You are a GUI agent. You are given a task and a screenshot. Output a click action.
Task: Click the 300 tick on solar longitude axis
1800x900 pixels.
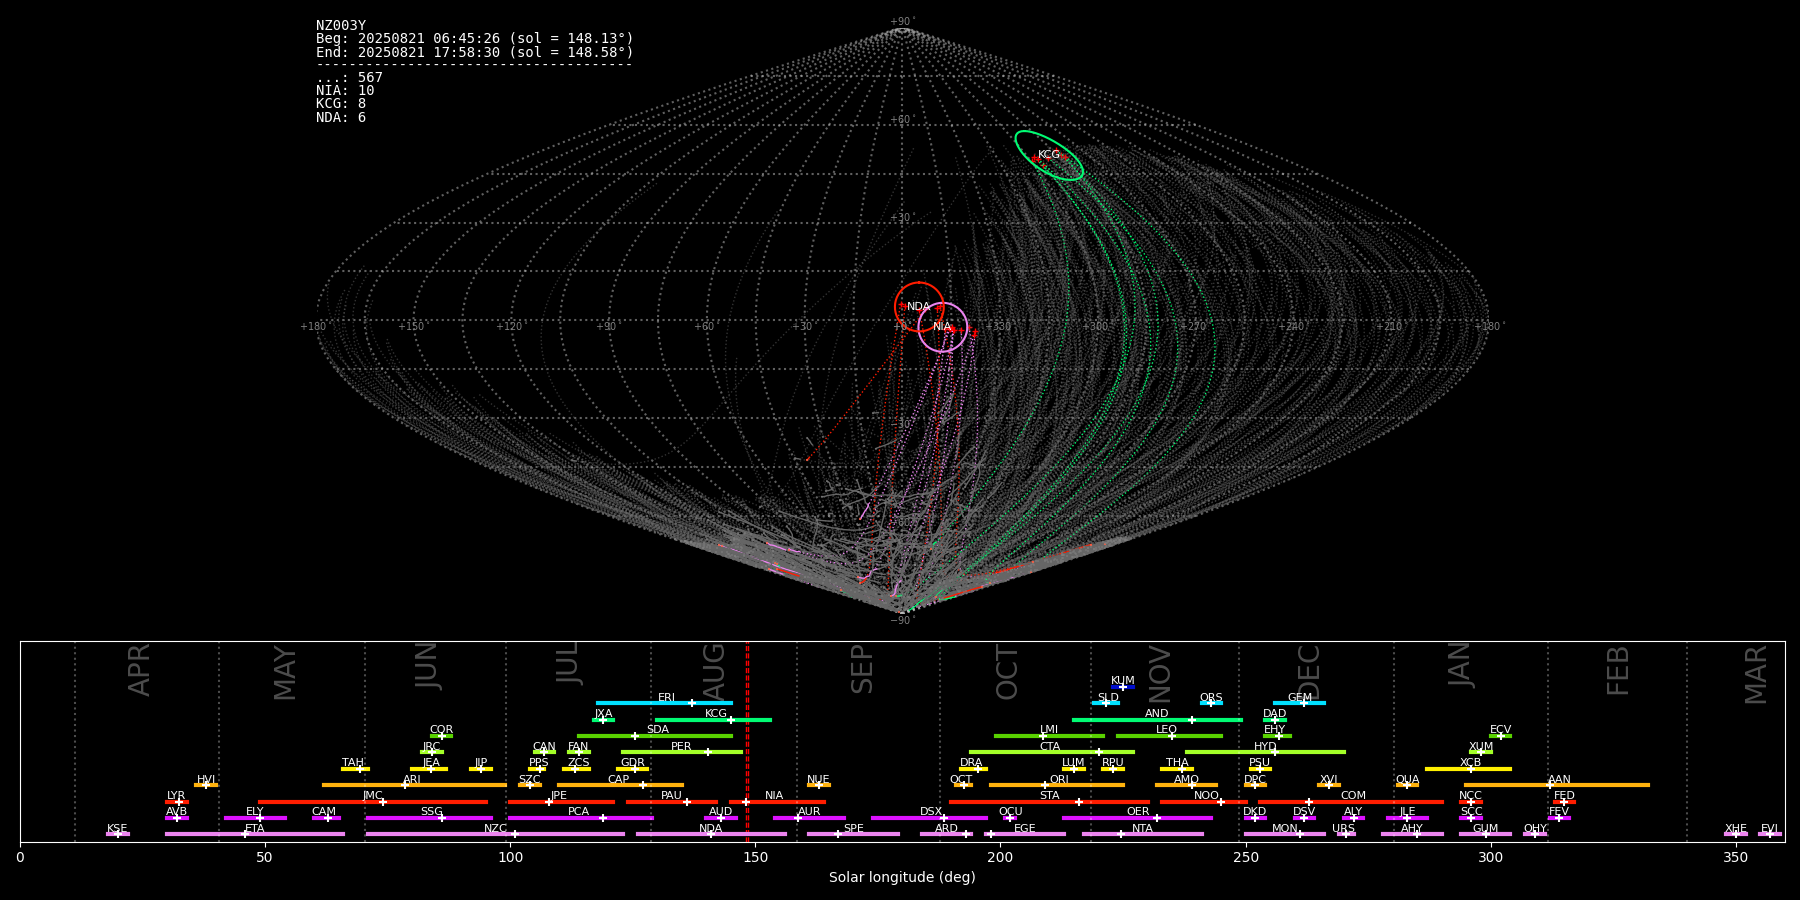(1490, 857)
